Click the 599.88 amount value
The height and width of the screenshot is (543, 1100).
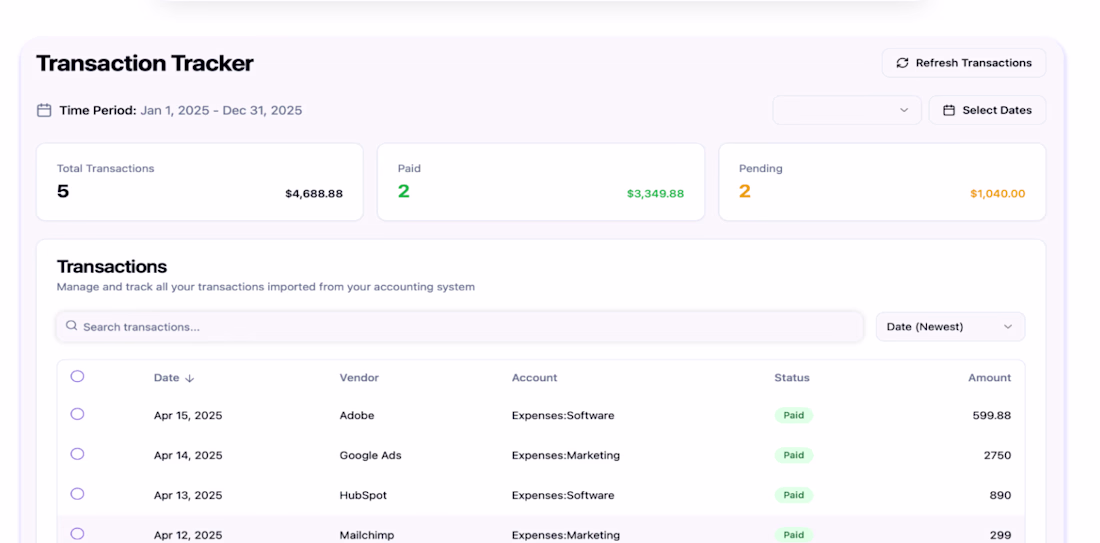992,415
